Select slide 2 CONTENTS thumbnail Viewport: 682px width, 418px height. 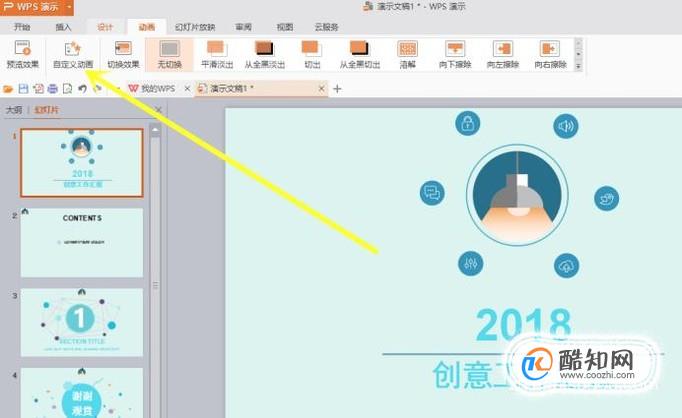point(82,243)
